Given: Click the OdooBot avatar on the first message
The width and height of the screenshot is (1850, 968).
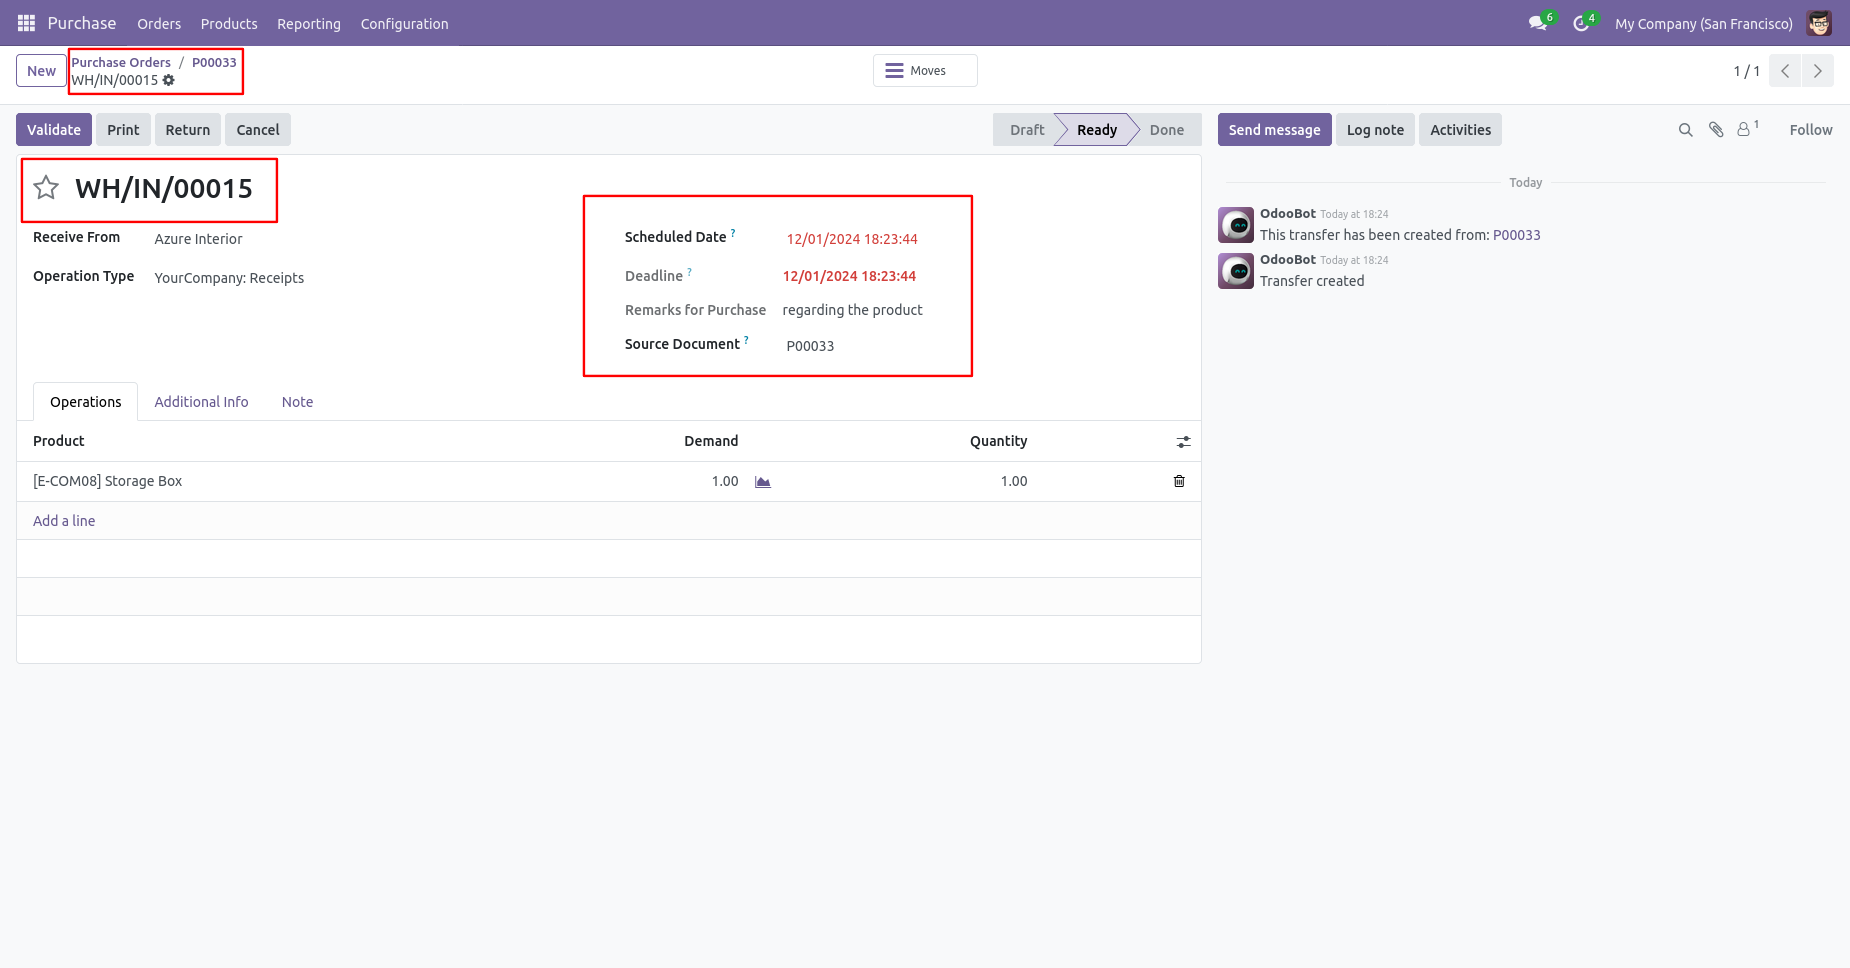Looking at the screenshot, I should click(1236, 225).
